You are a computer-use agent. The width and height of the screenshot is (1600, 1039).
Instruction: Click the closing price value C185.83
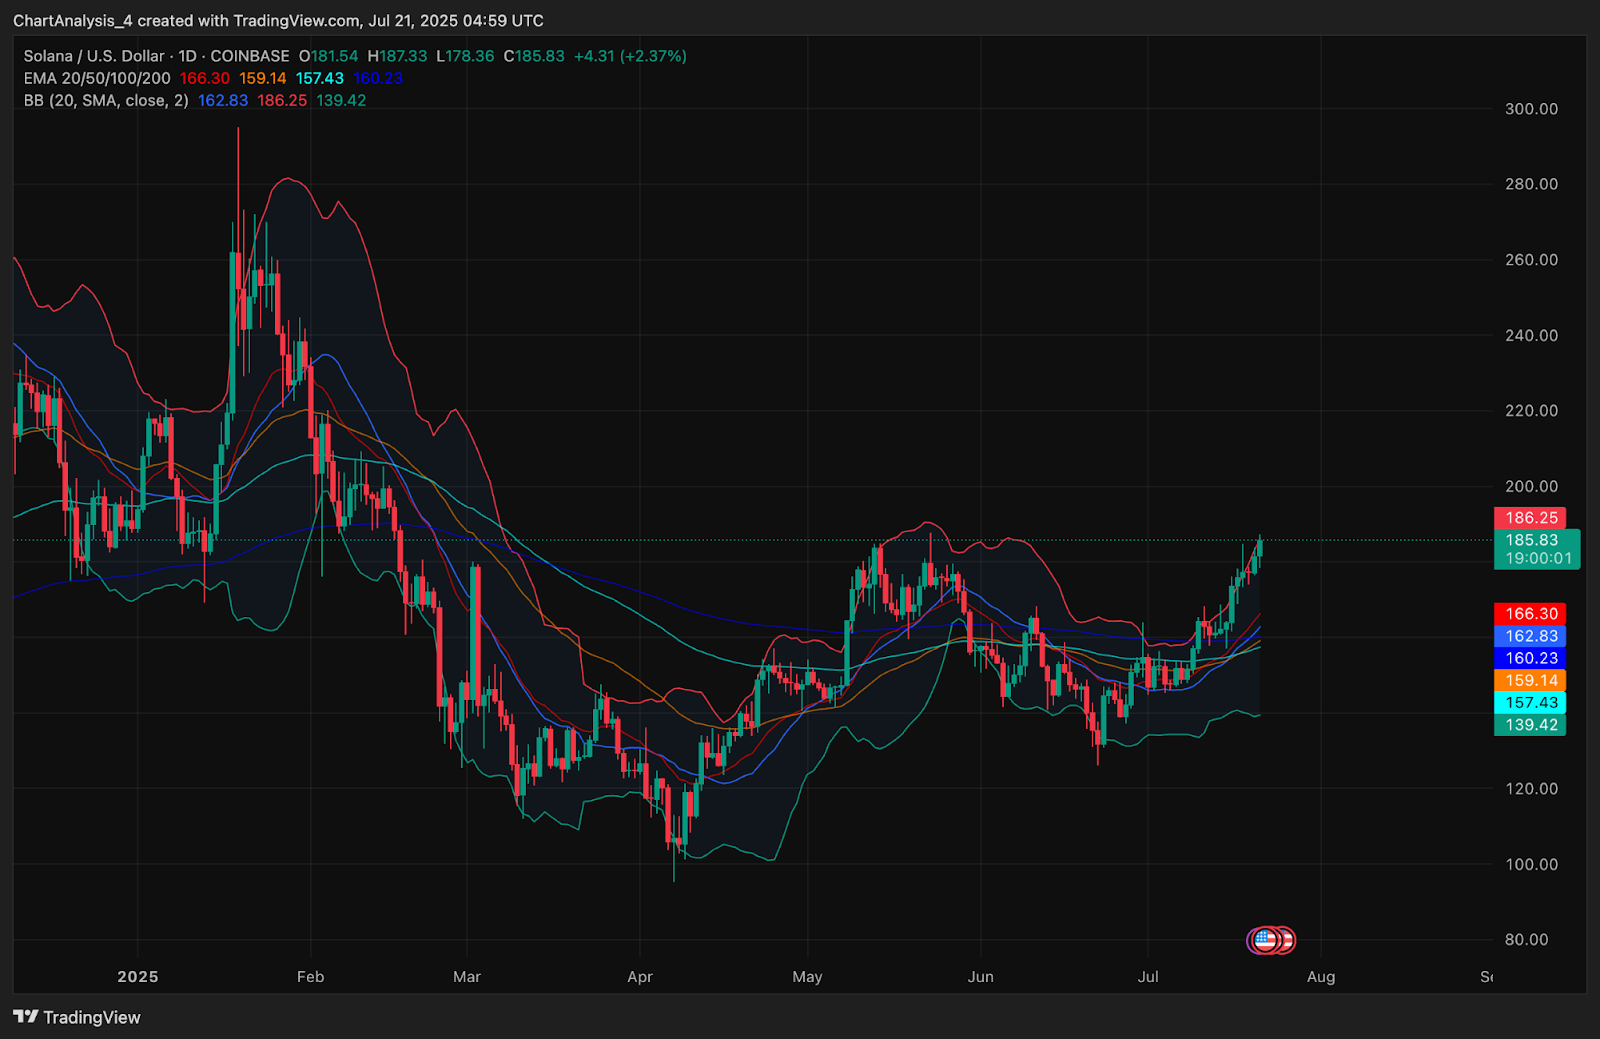click(534, 56)
